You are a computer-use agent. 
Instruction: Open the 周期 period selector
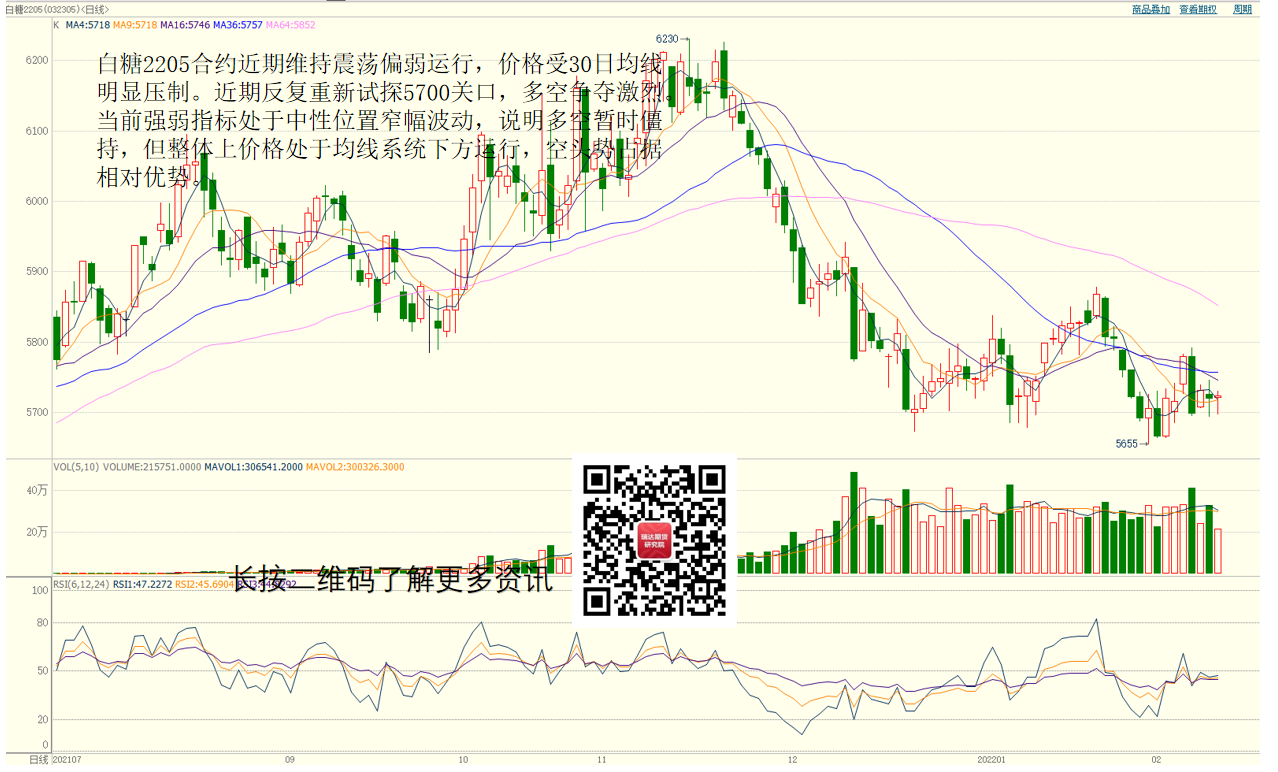(x=1242, y=9)
